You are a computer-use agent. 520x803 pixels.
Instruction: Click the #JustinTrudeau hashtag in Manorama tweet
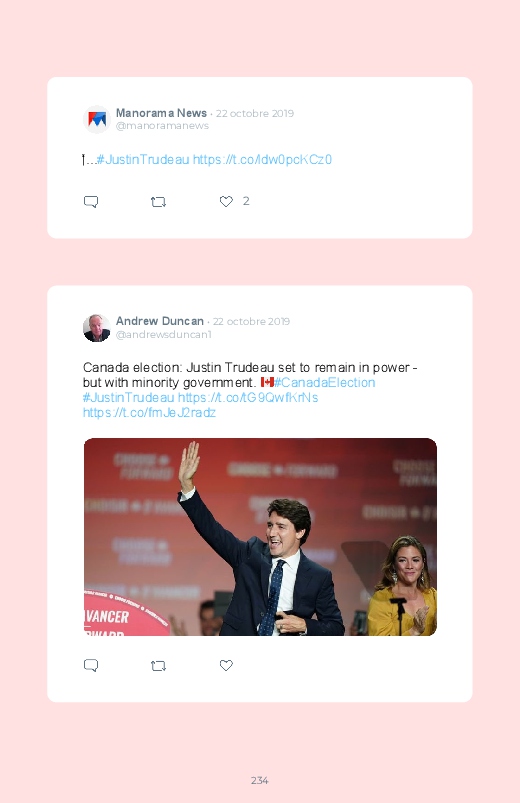[x=143, y=159]
